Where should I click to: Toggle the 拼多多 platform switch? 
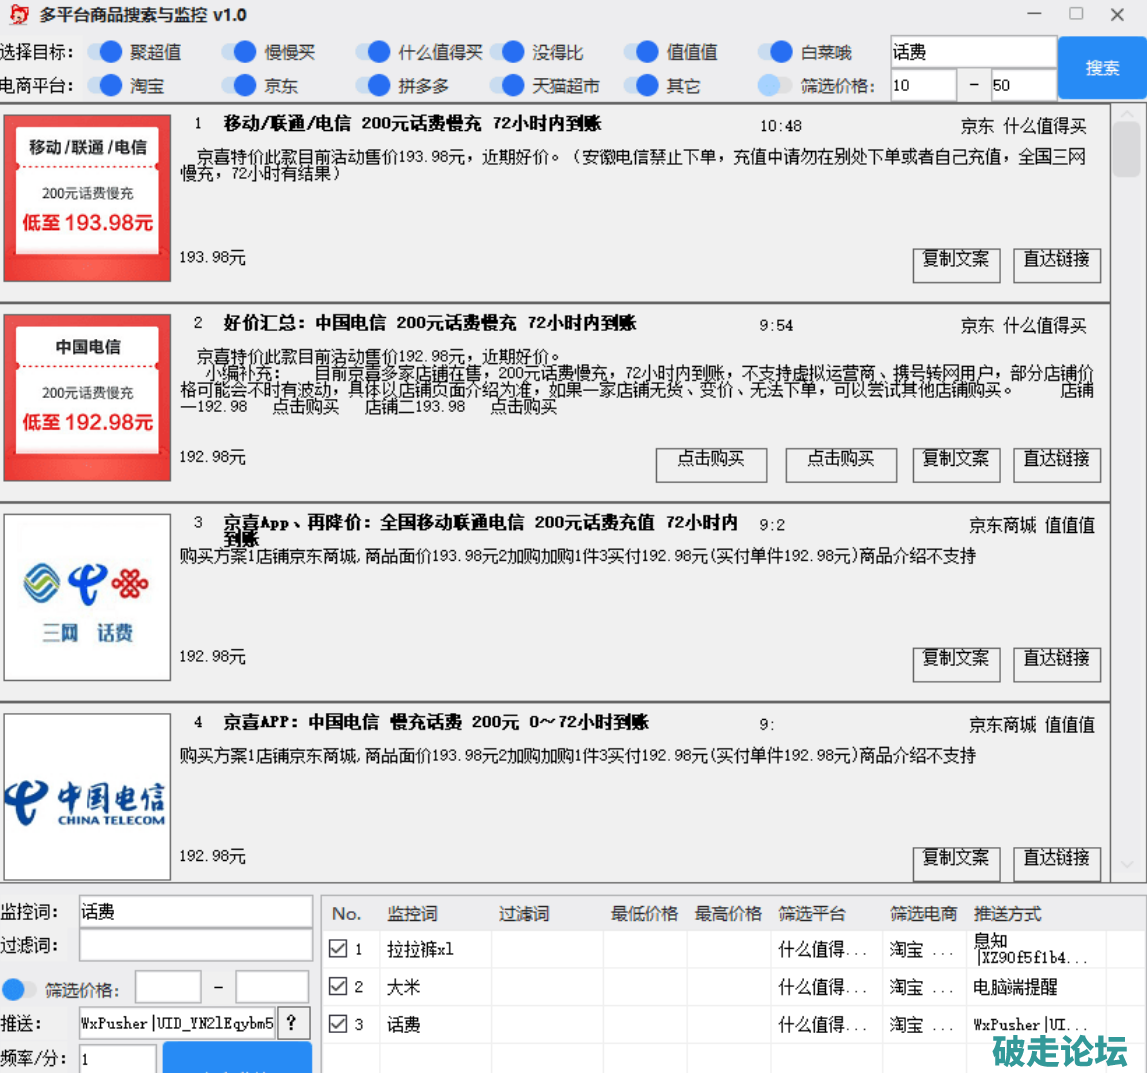pos(374,86)
